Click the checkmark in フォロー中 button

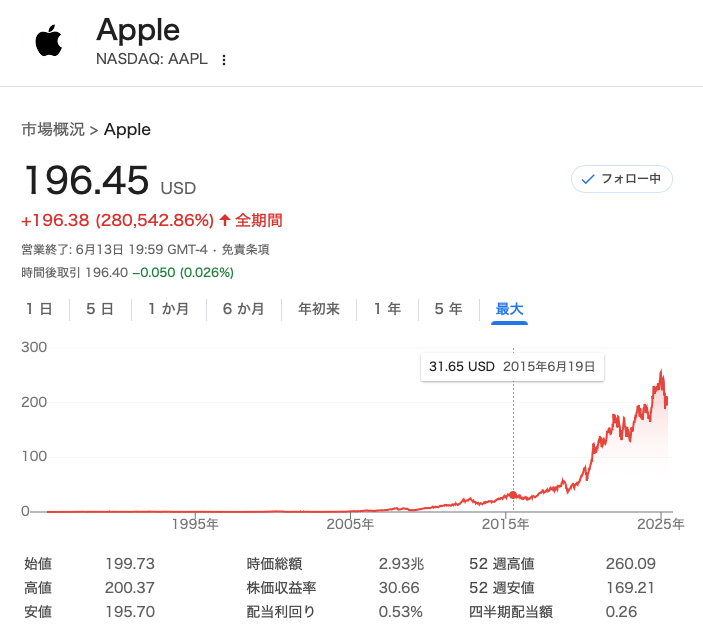pos(588,179)
